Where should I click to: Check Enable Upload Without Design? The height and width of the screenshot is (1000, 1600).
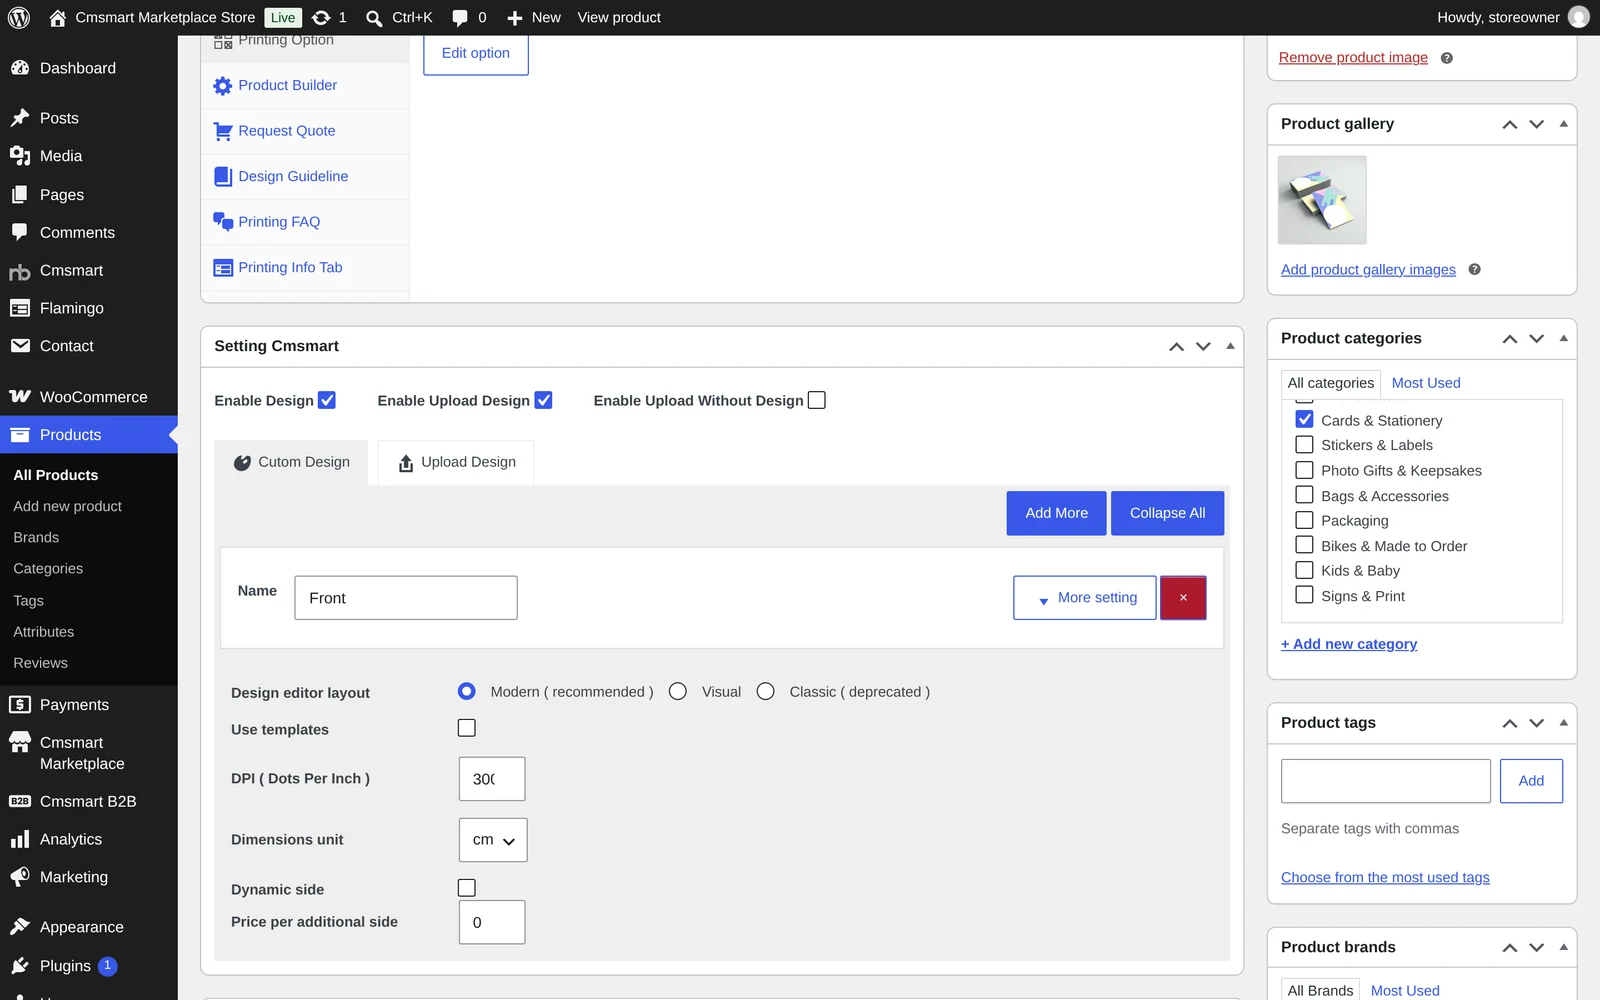click(x=817, y=400)
